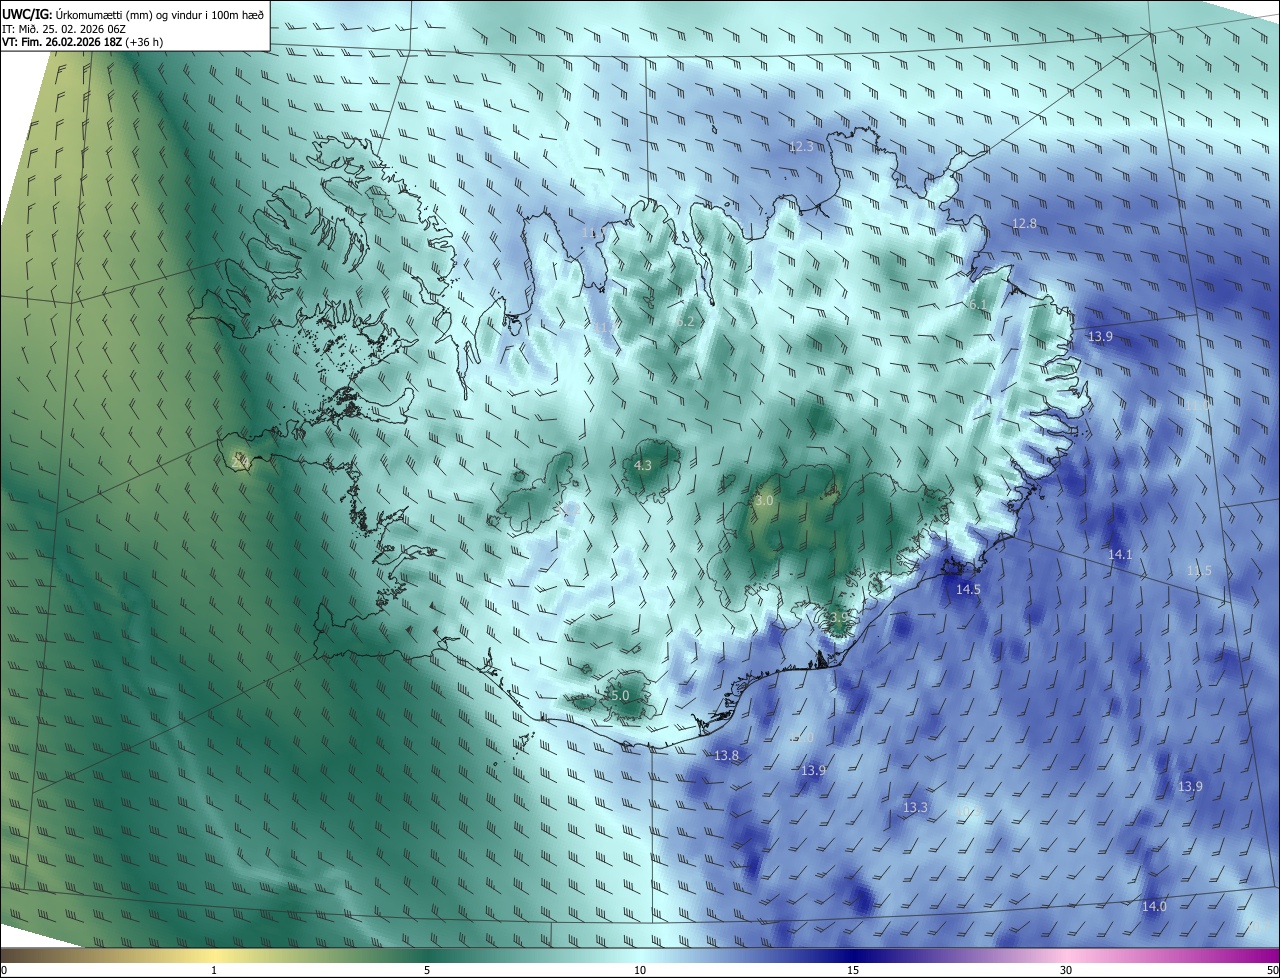The image size is (1280, 978).
Task: Click the 13.3 value label
Action: coord(915,808)
